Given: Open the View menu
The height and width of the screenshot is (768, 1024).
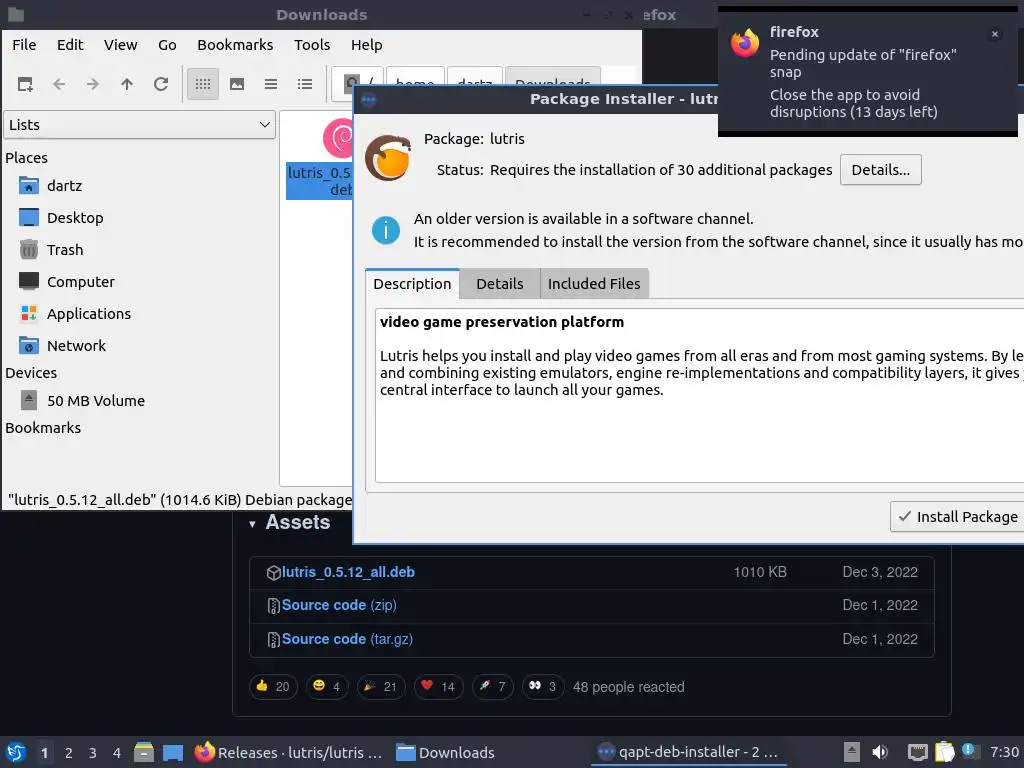Looking at the screenshot, I should pyautogui.click(x=120, y=45).
